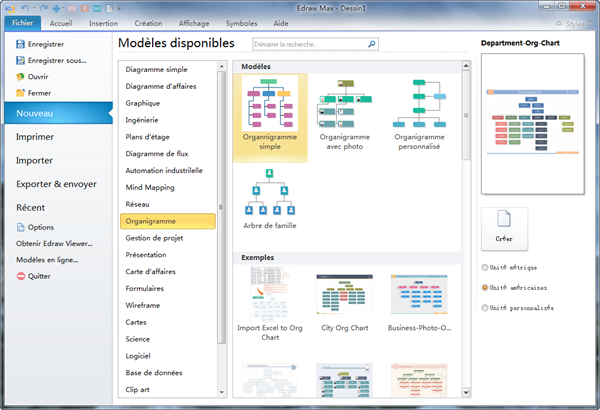Choose Diagramme de flux category
The image size is (600, 410).
point(168,154)
